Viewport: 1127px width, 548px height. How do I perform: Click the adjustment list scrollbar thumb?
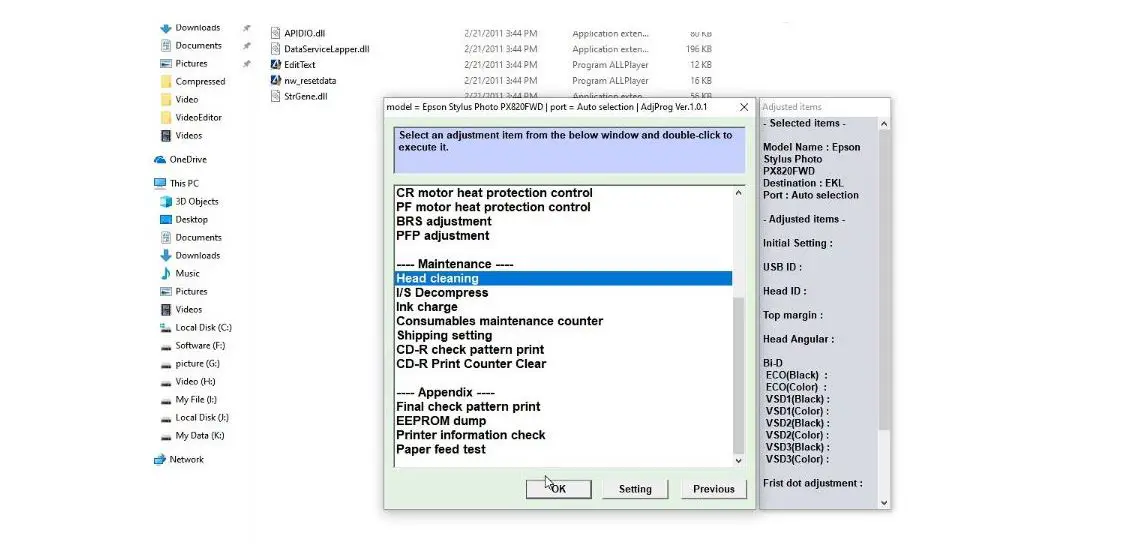739,374
